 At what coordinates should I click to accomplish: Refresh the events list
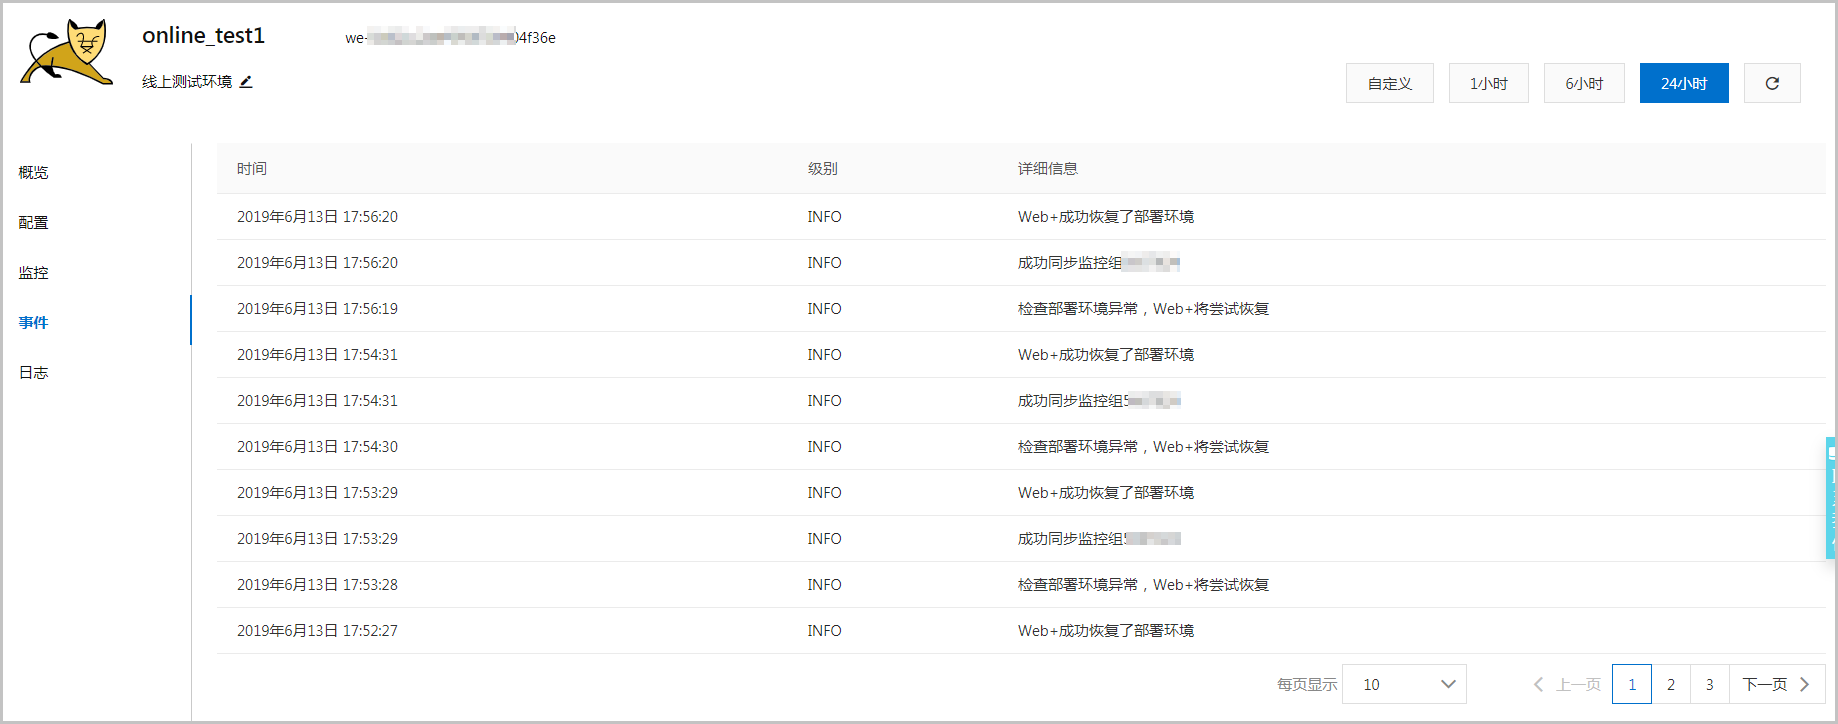(1772, 83)
